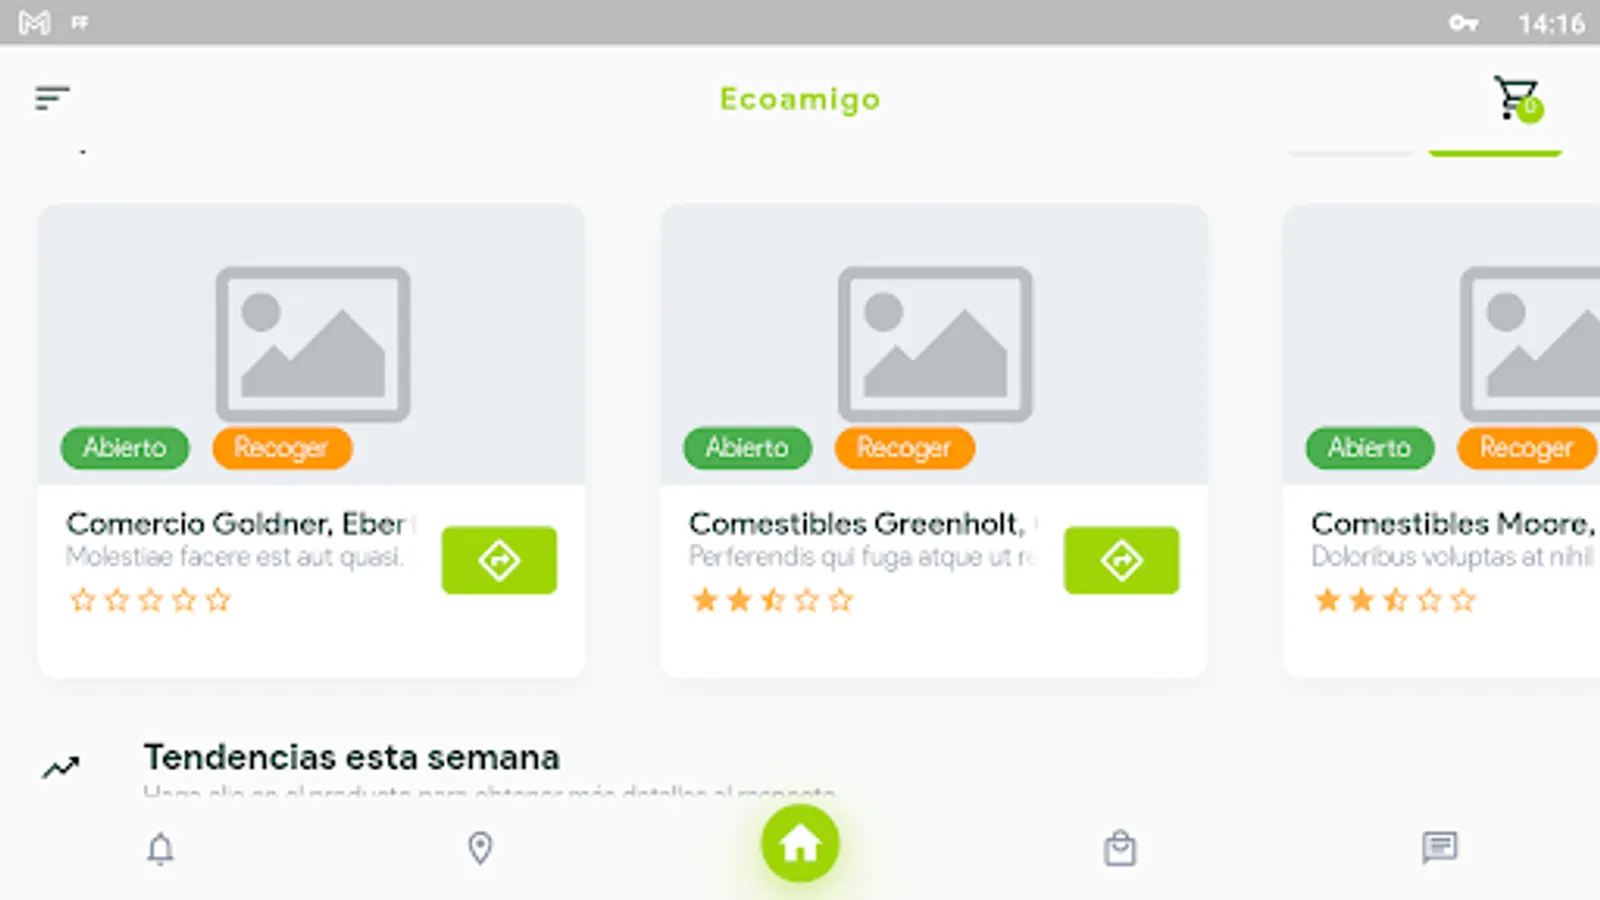
Task: Get directions to Comestibles Greenholt
Action: click(x=1121, y=560)
